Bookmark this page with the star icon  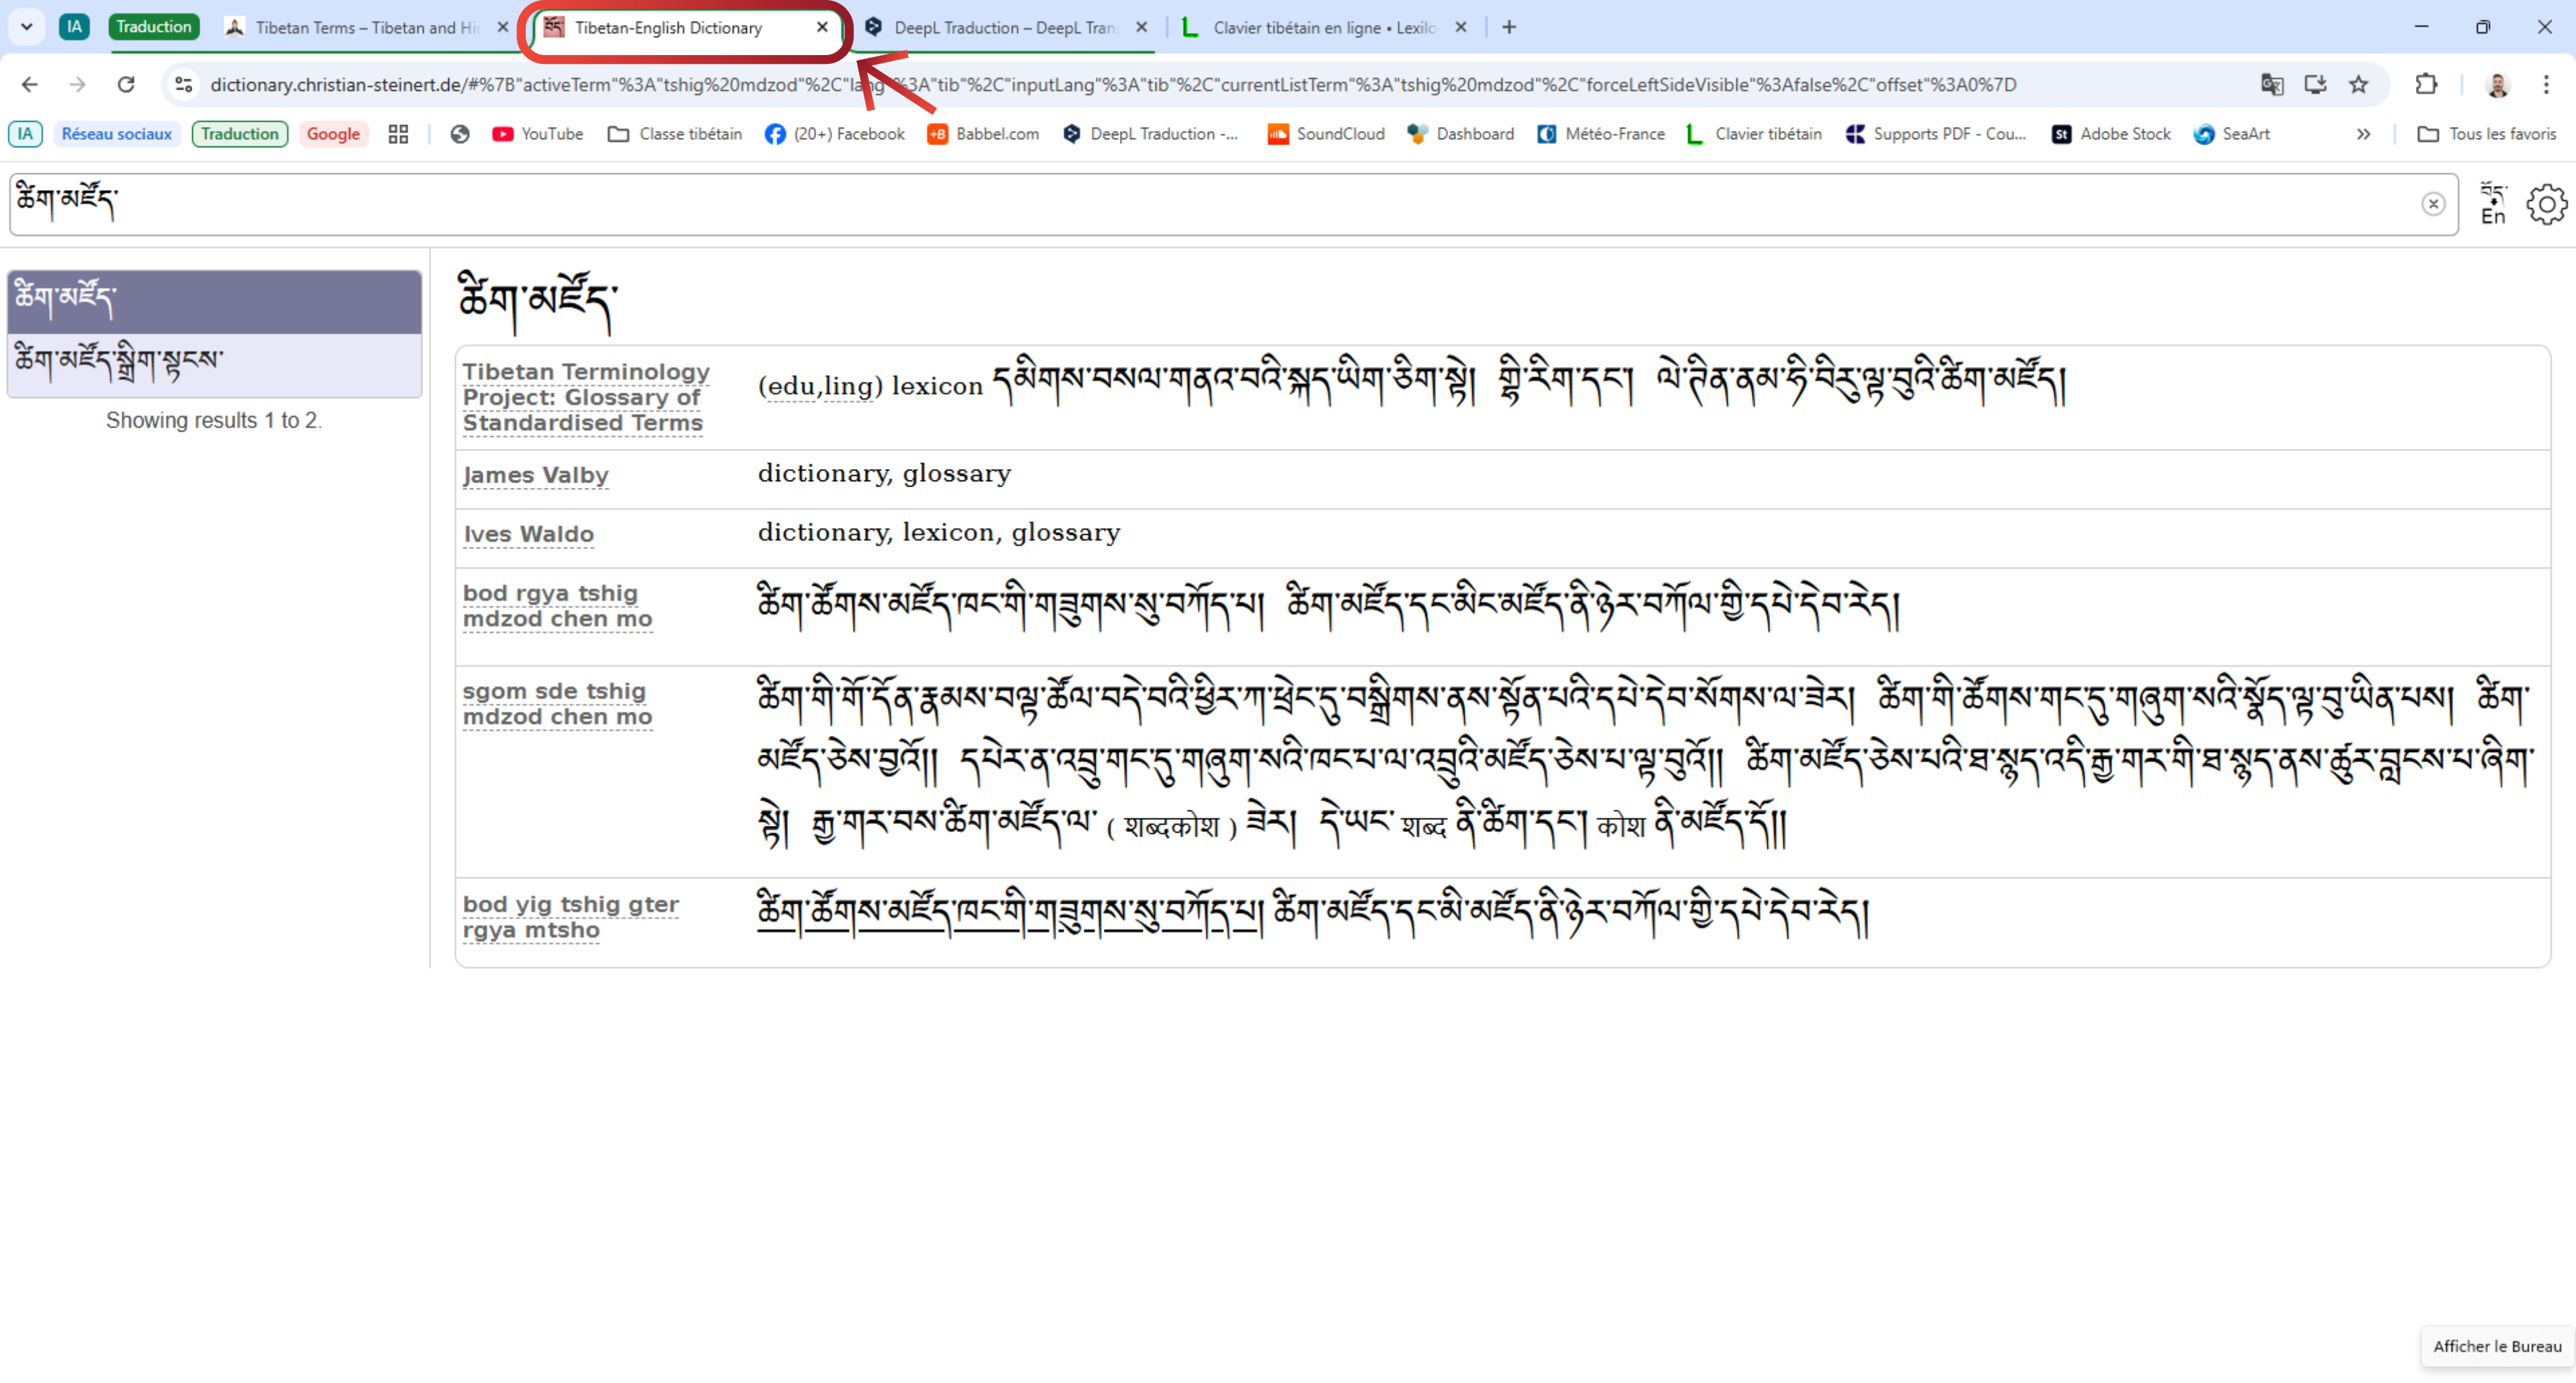pos(2359,85)
